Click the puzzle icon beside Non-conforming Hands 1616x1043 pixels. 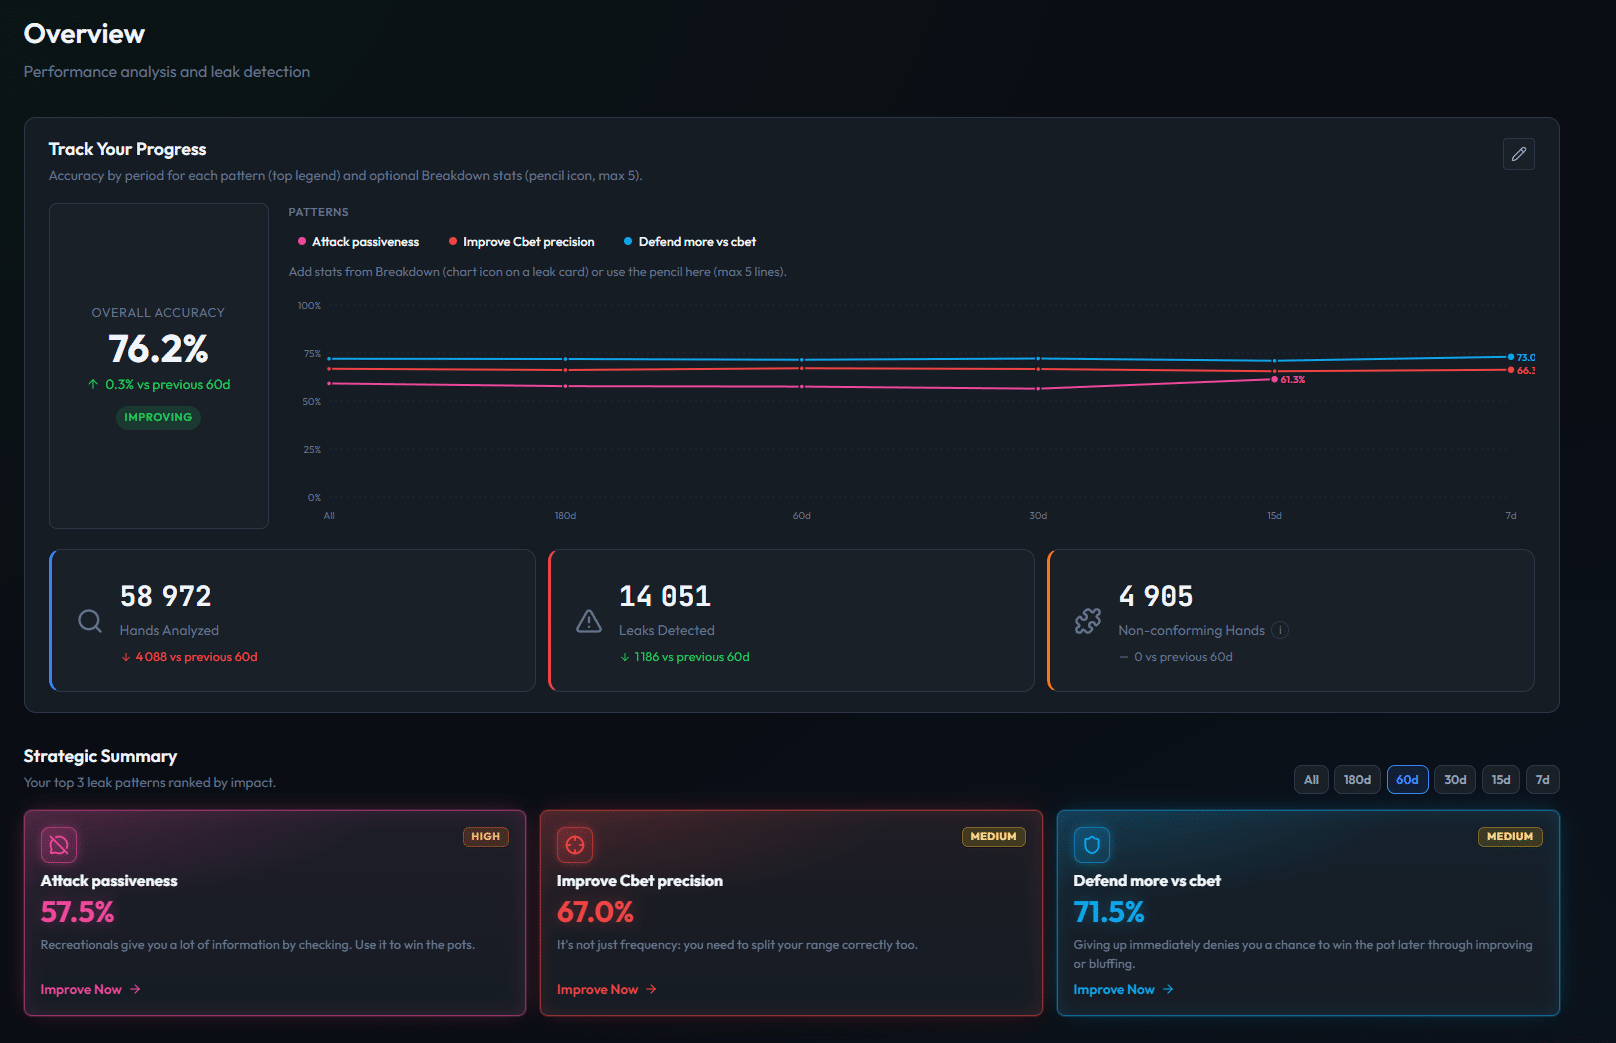[x=1088, y=621]
